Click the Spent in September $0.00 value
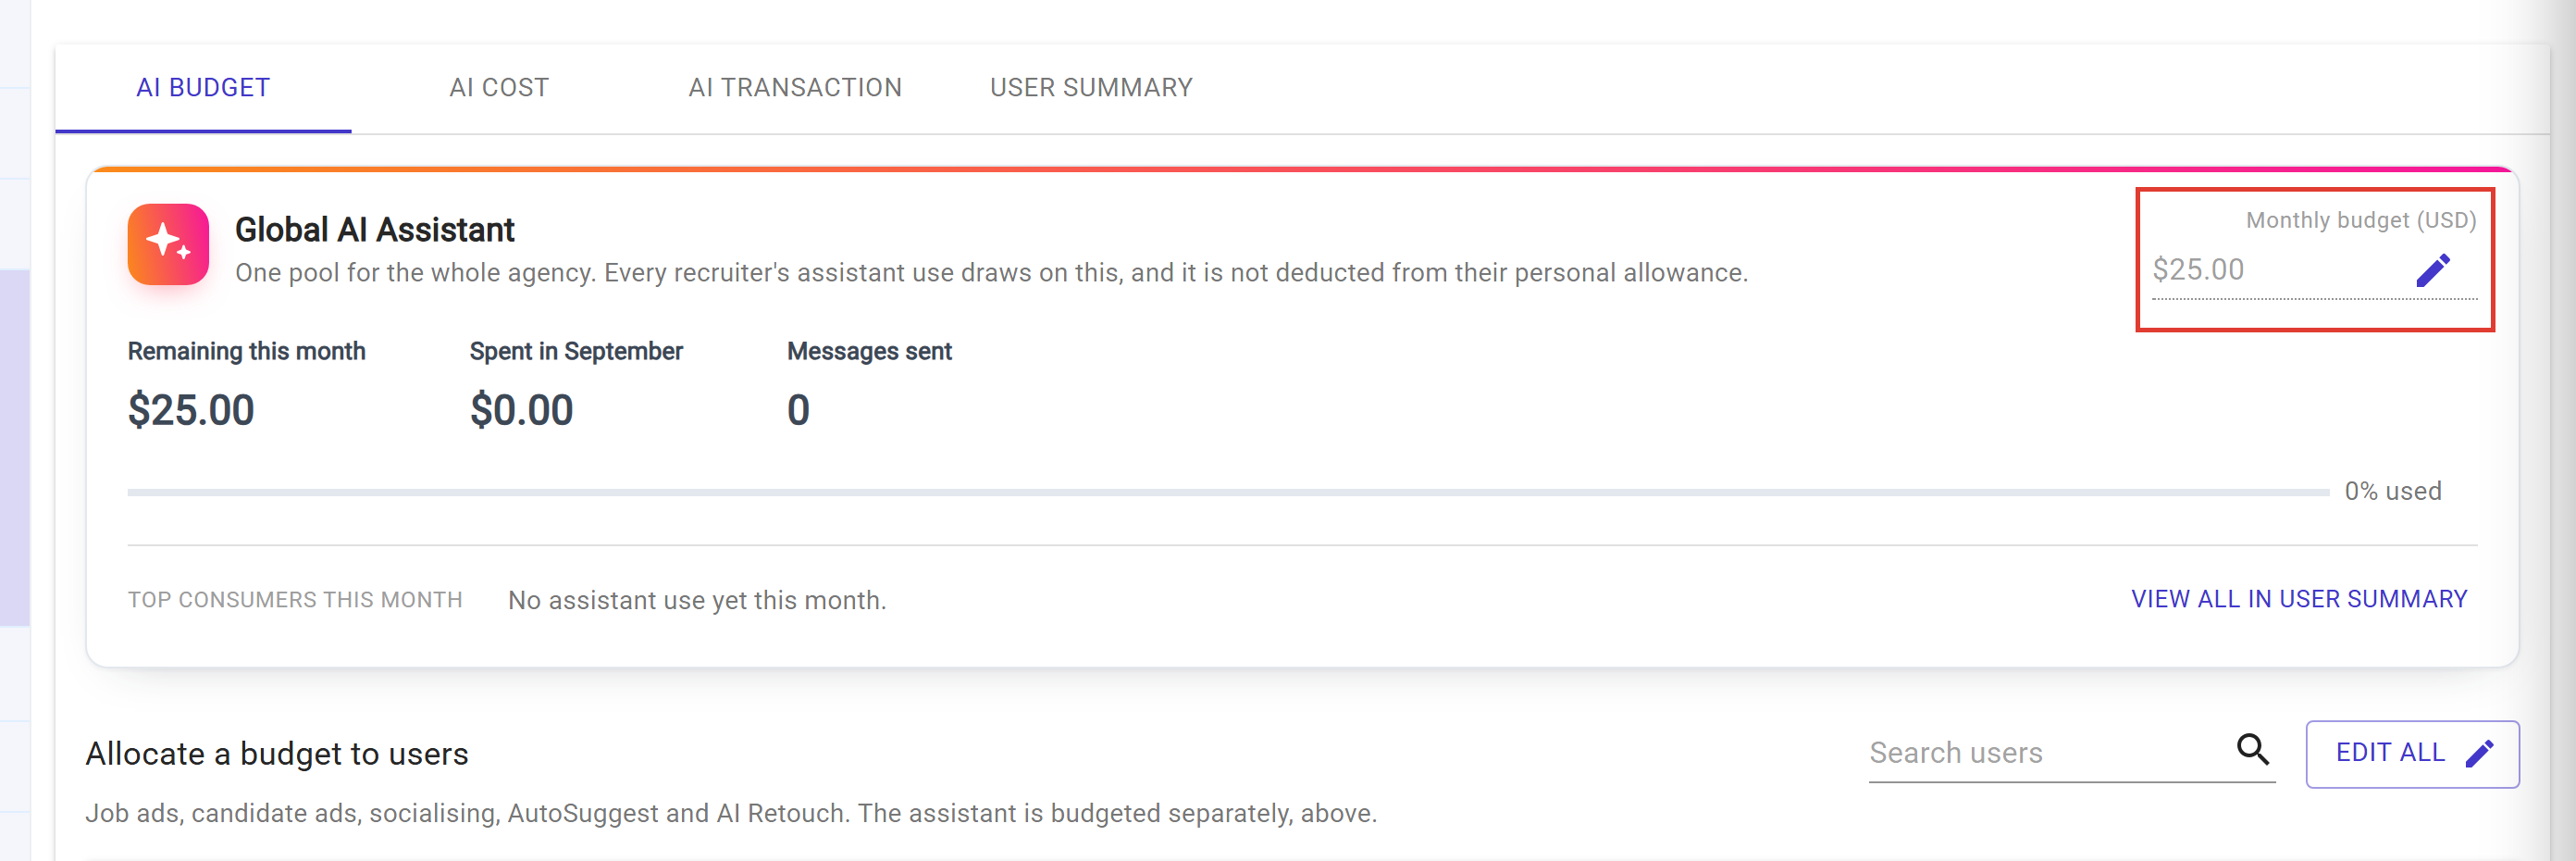Viewport: 2576px width, 861px height. pyautogui.click(x=521, y=410)
